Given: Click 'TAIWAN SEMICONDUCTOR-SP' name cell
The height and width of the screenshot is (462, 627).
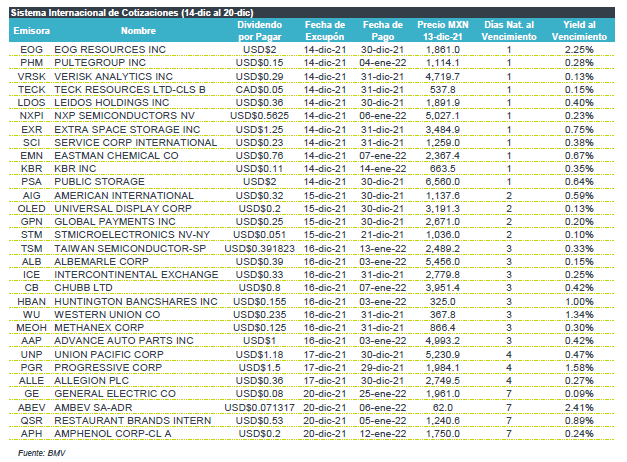Looking at the screenshot, I should (130, 249).
